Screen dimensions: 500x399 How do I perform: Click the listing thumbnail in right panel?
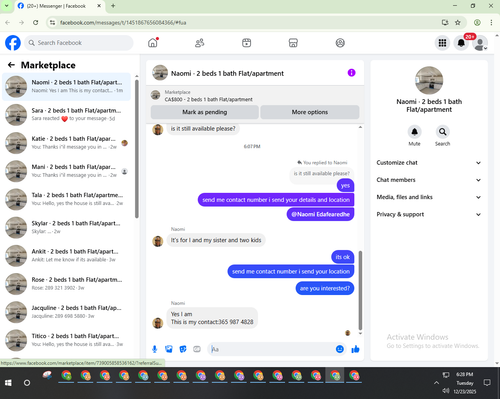(429, 80)
